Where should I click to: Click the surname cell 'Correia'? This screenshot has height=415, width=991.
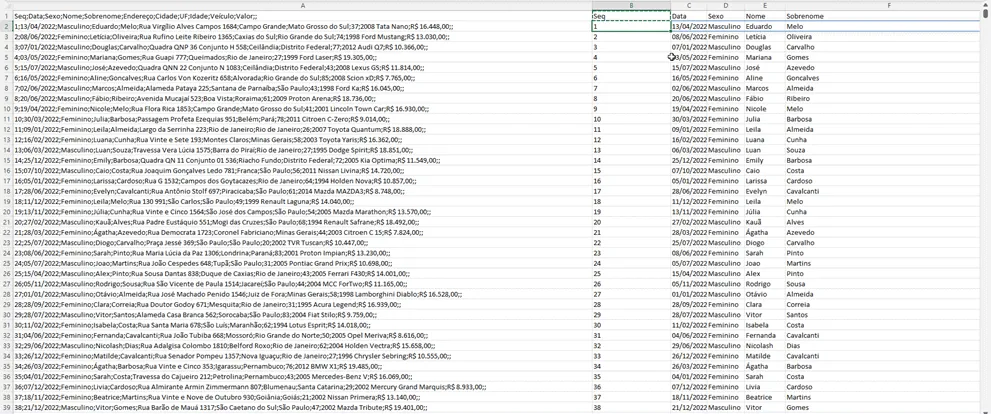tap(884, 304)
